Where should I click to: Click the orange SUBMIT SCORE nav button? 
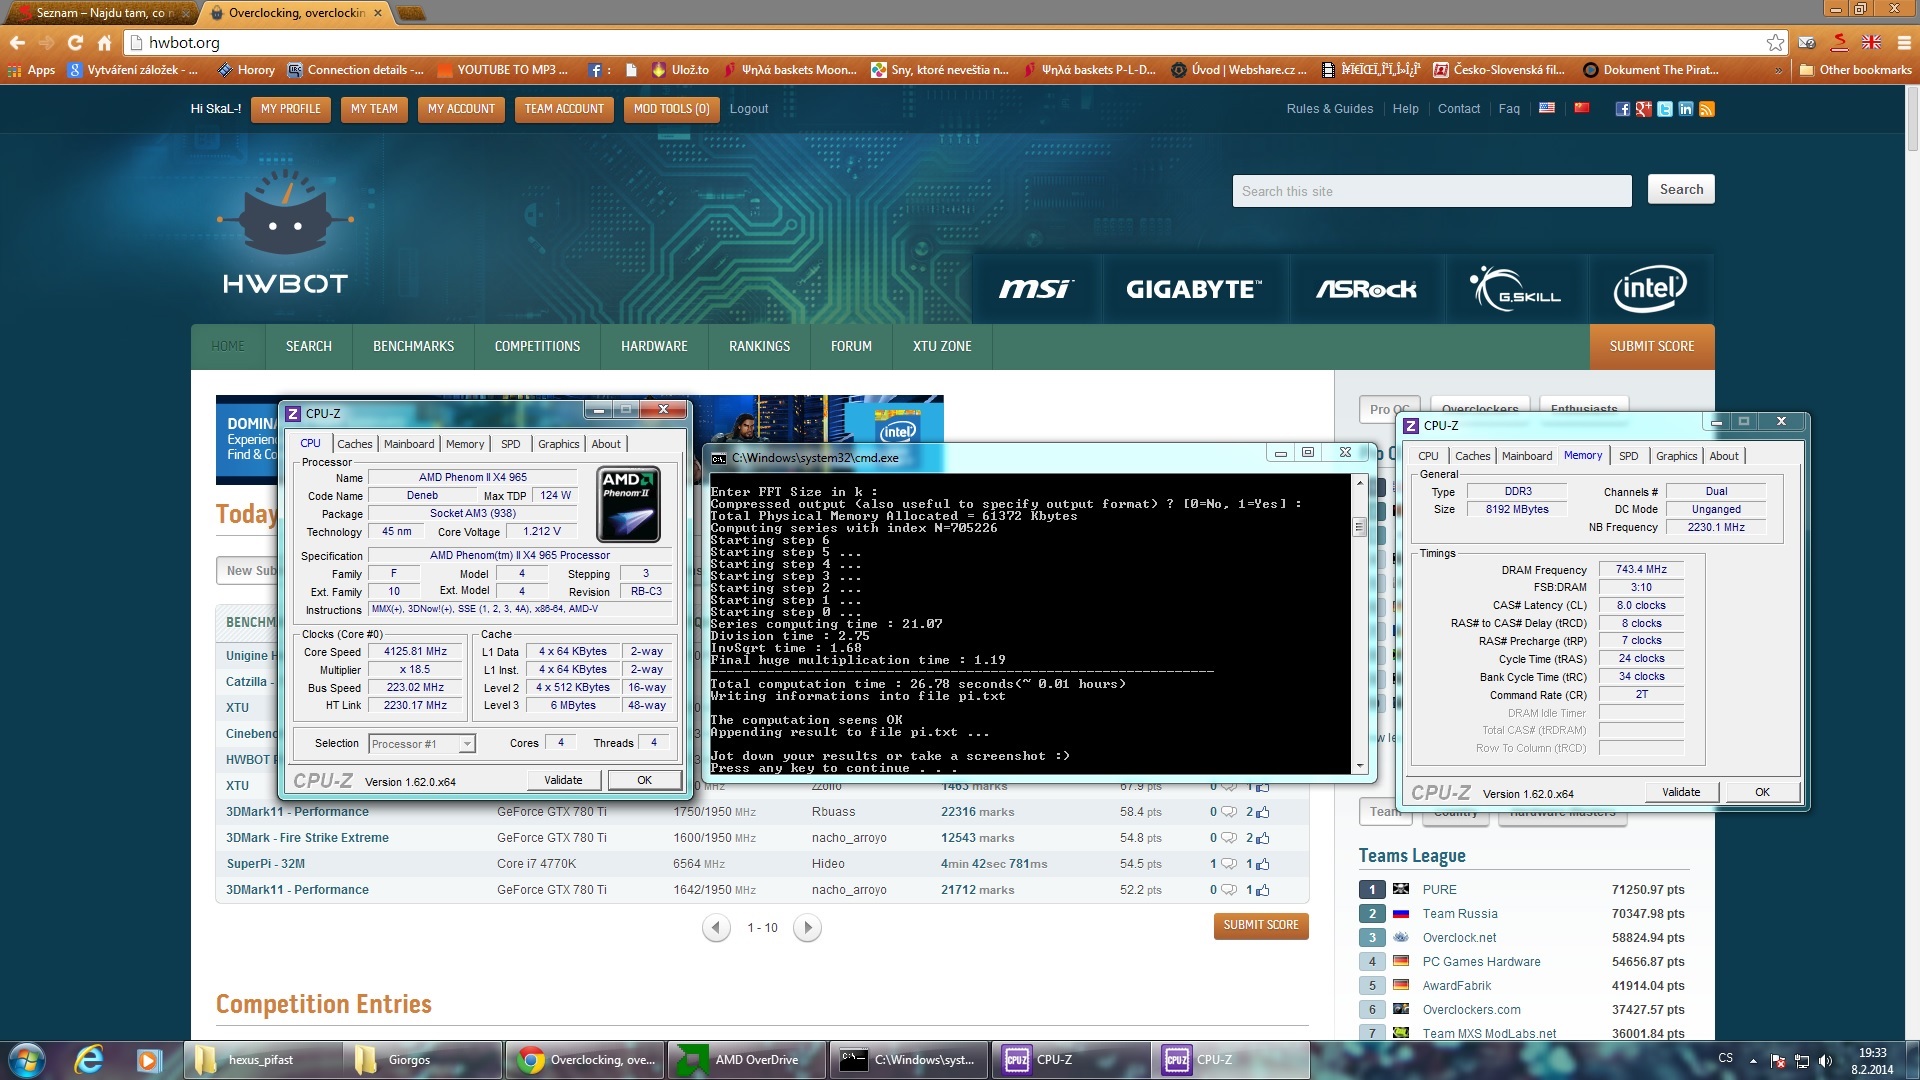pos(1652,347)
